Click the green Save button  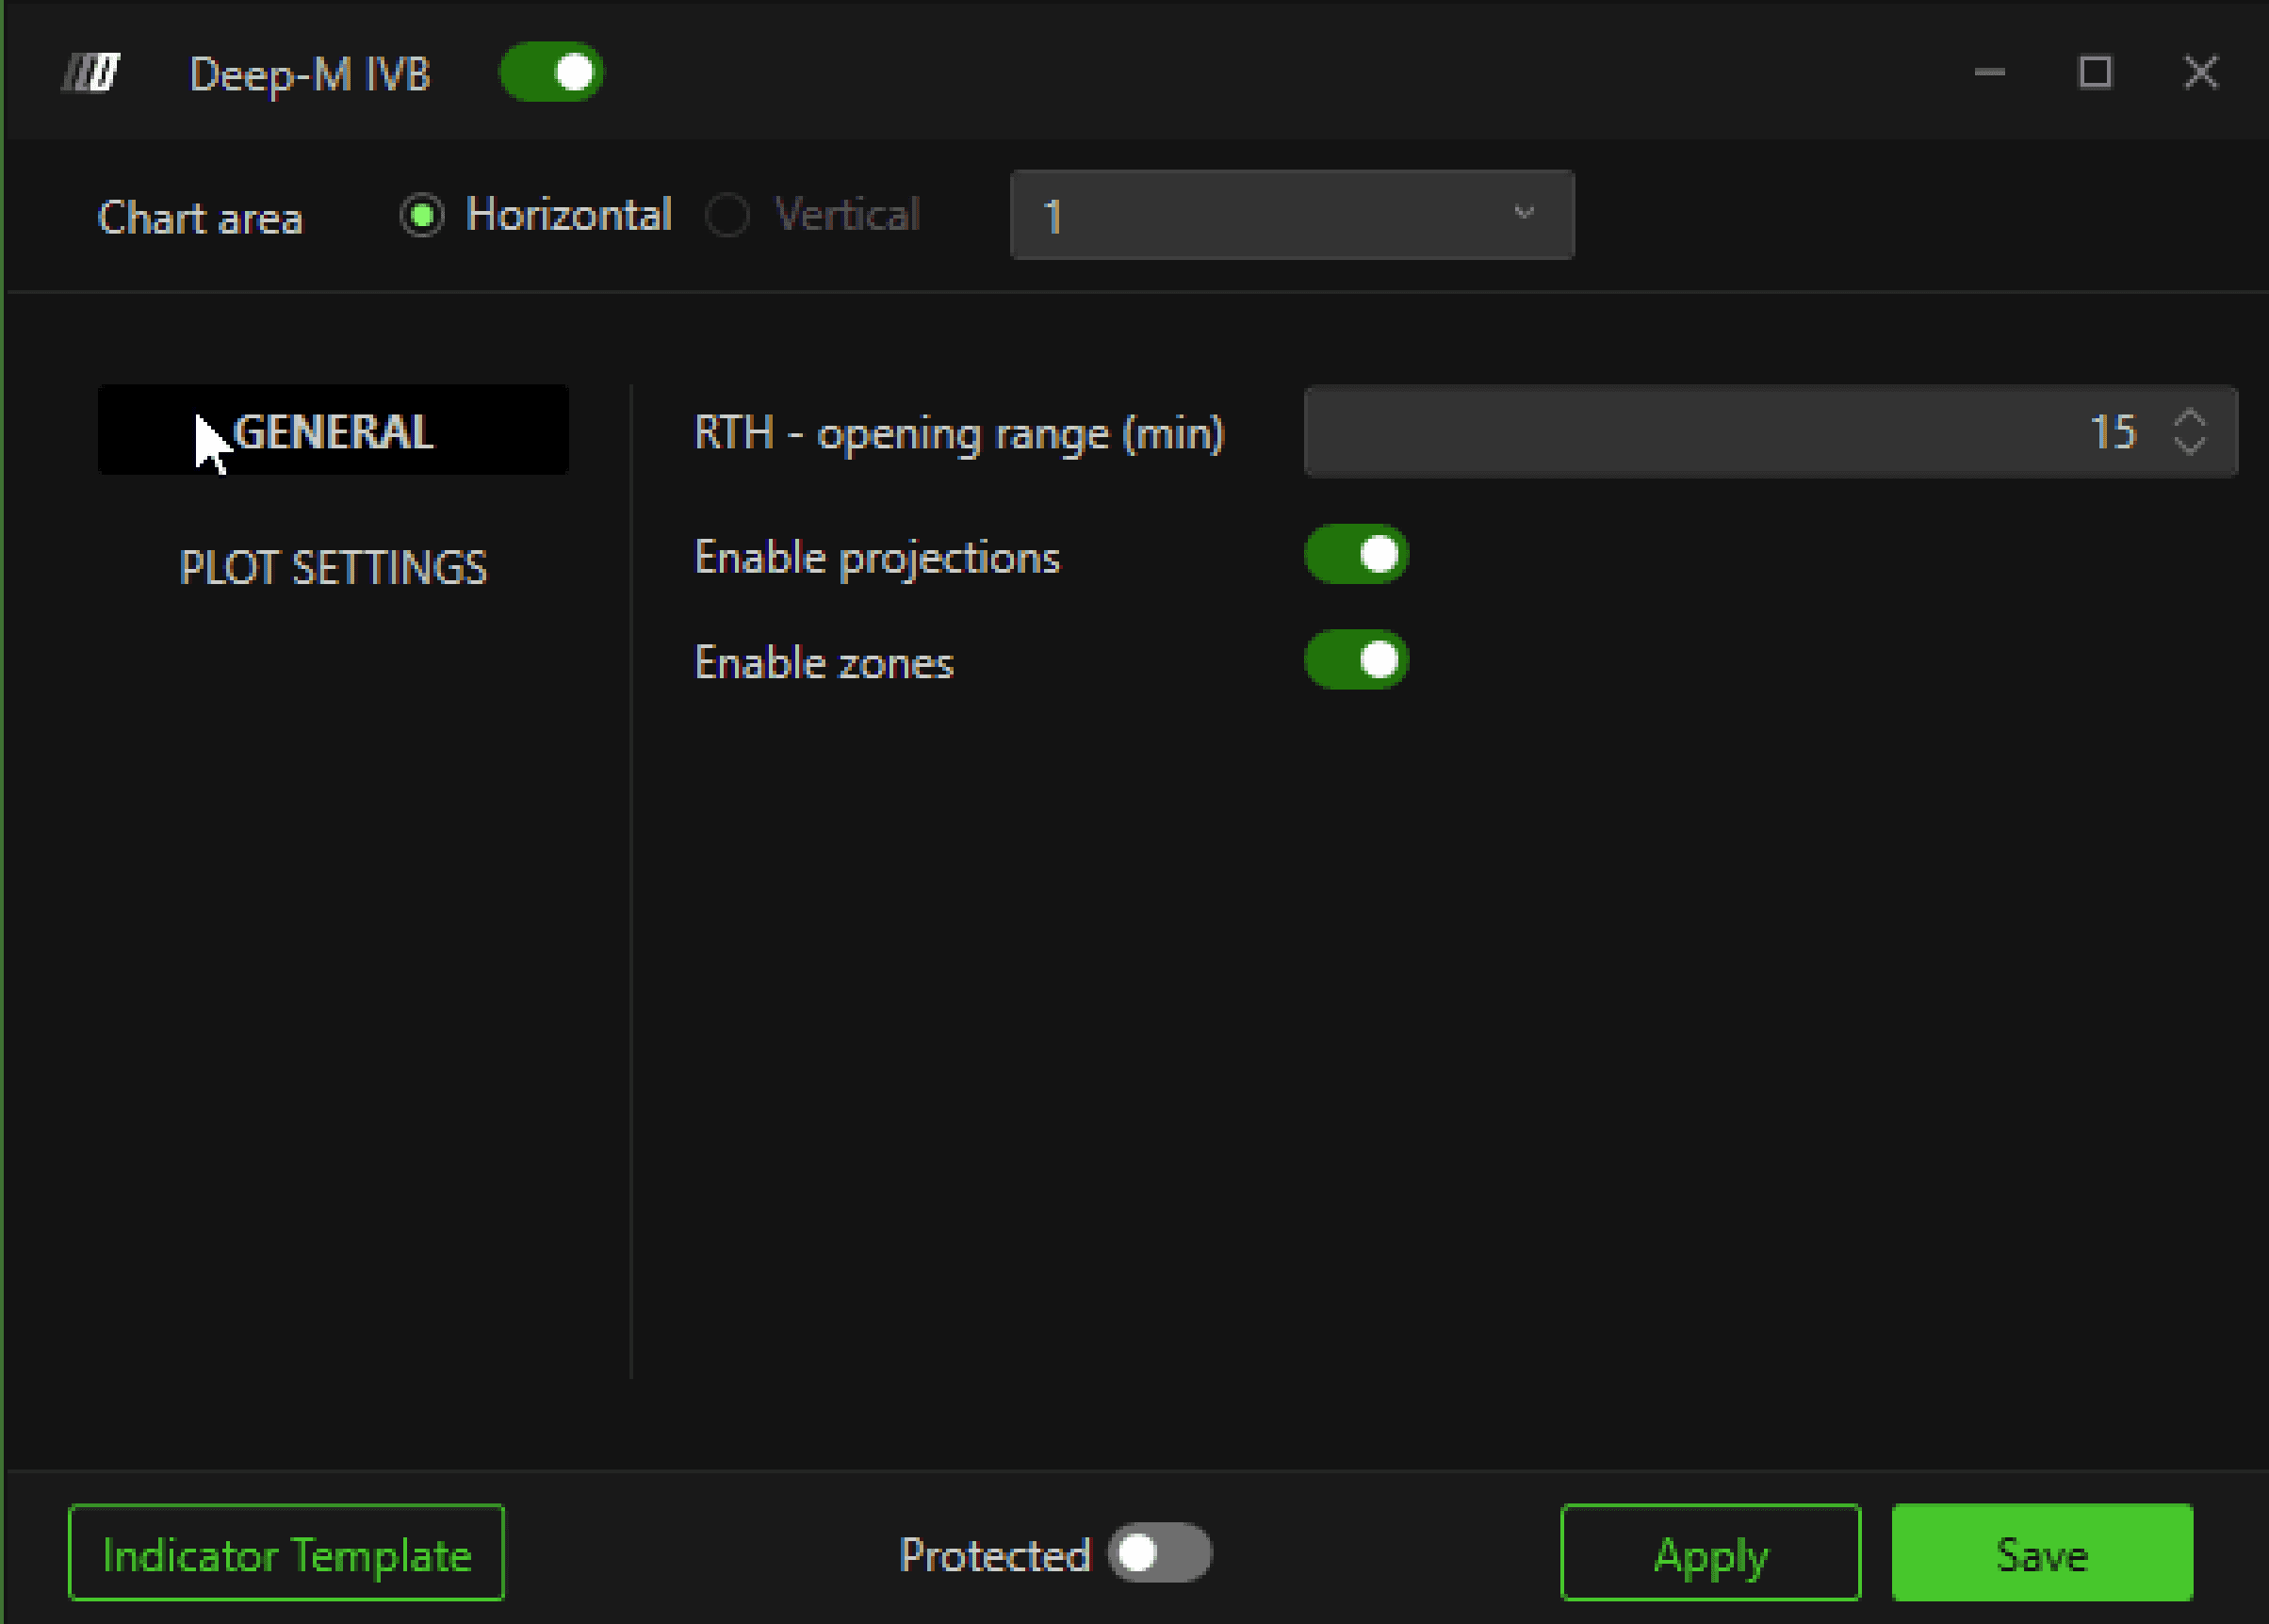pos(2041,1553)
